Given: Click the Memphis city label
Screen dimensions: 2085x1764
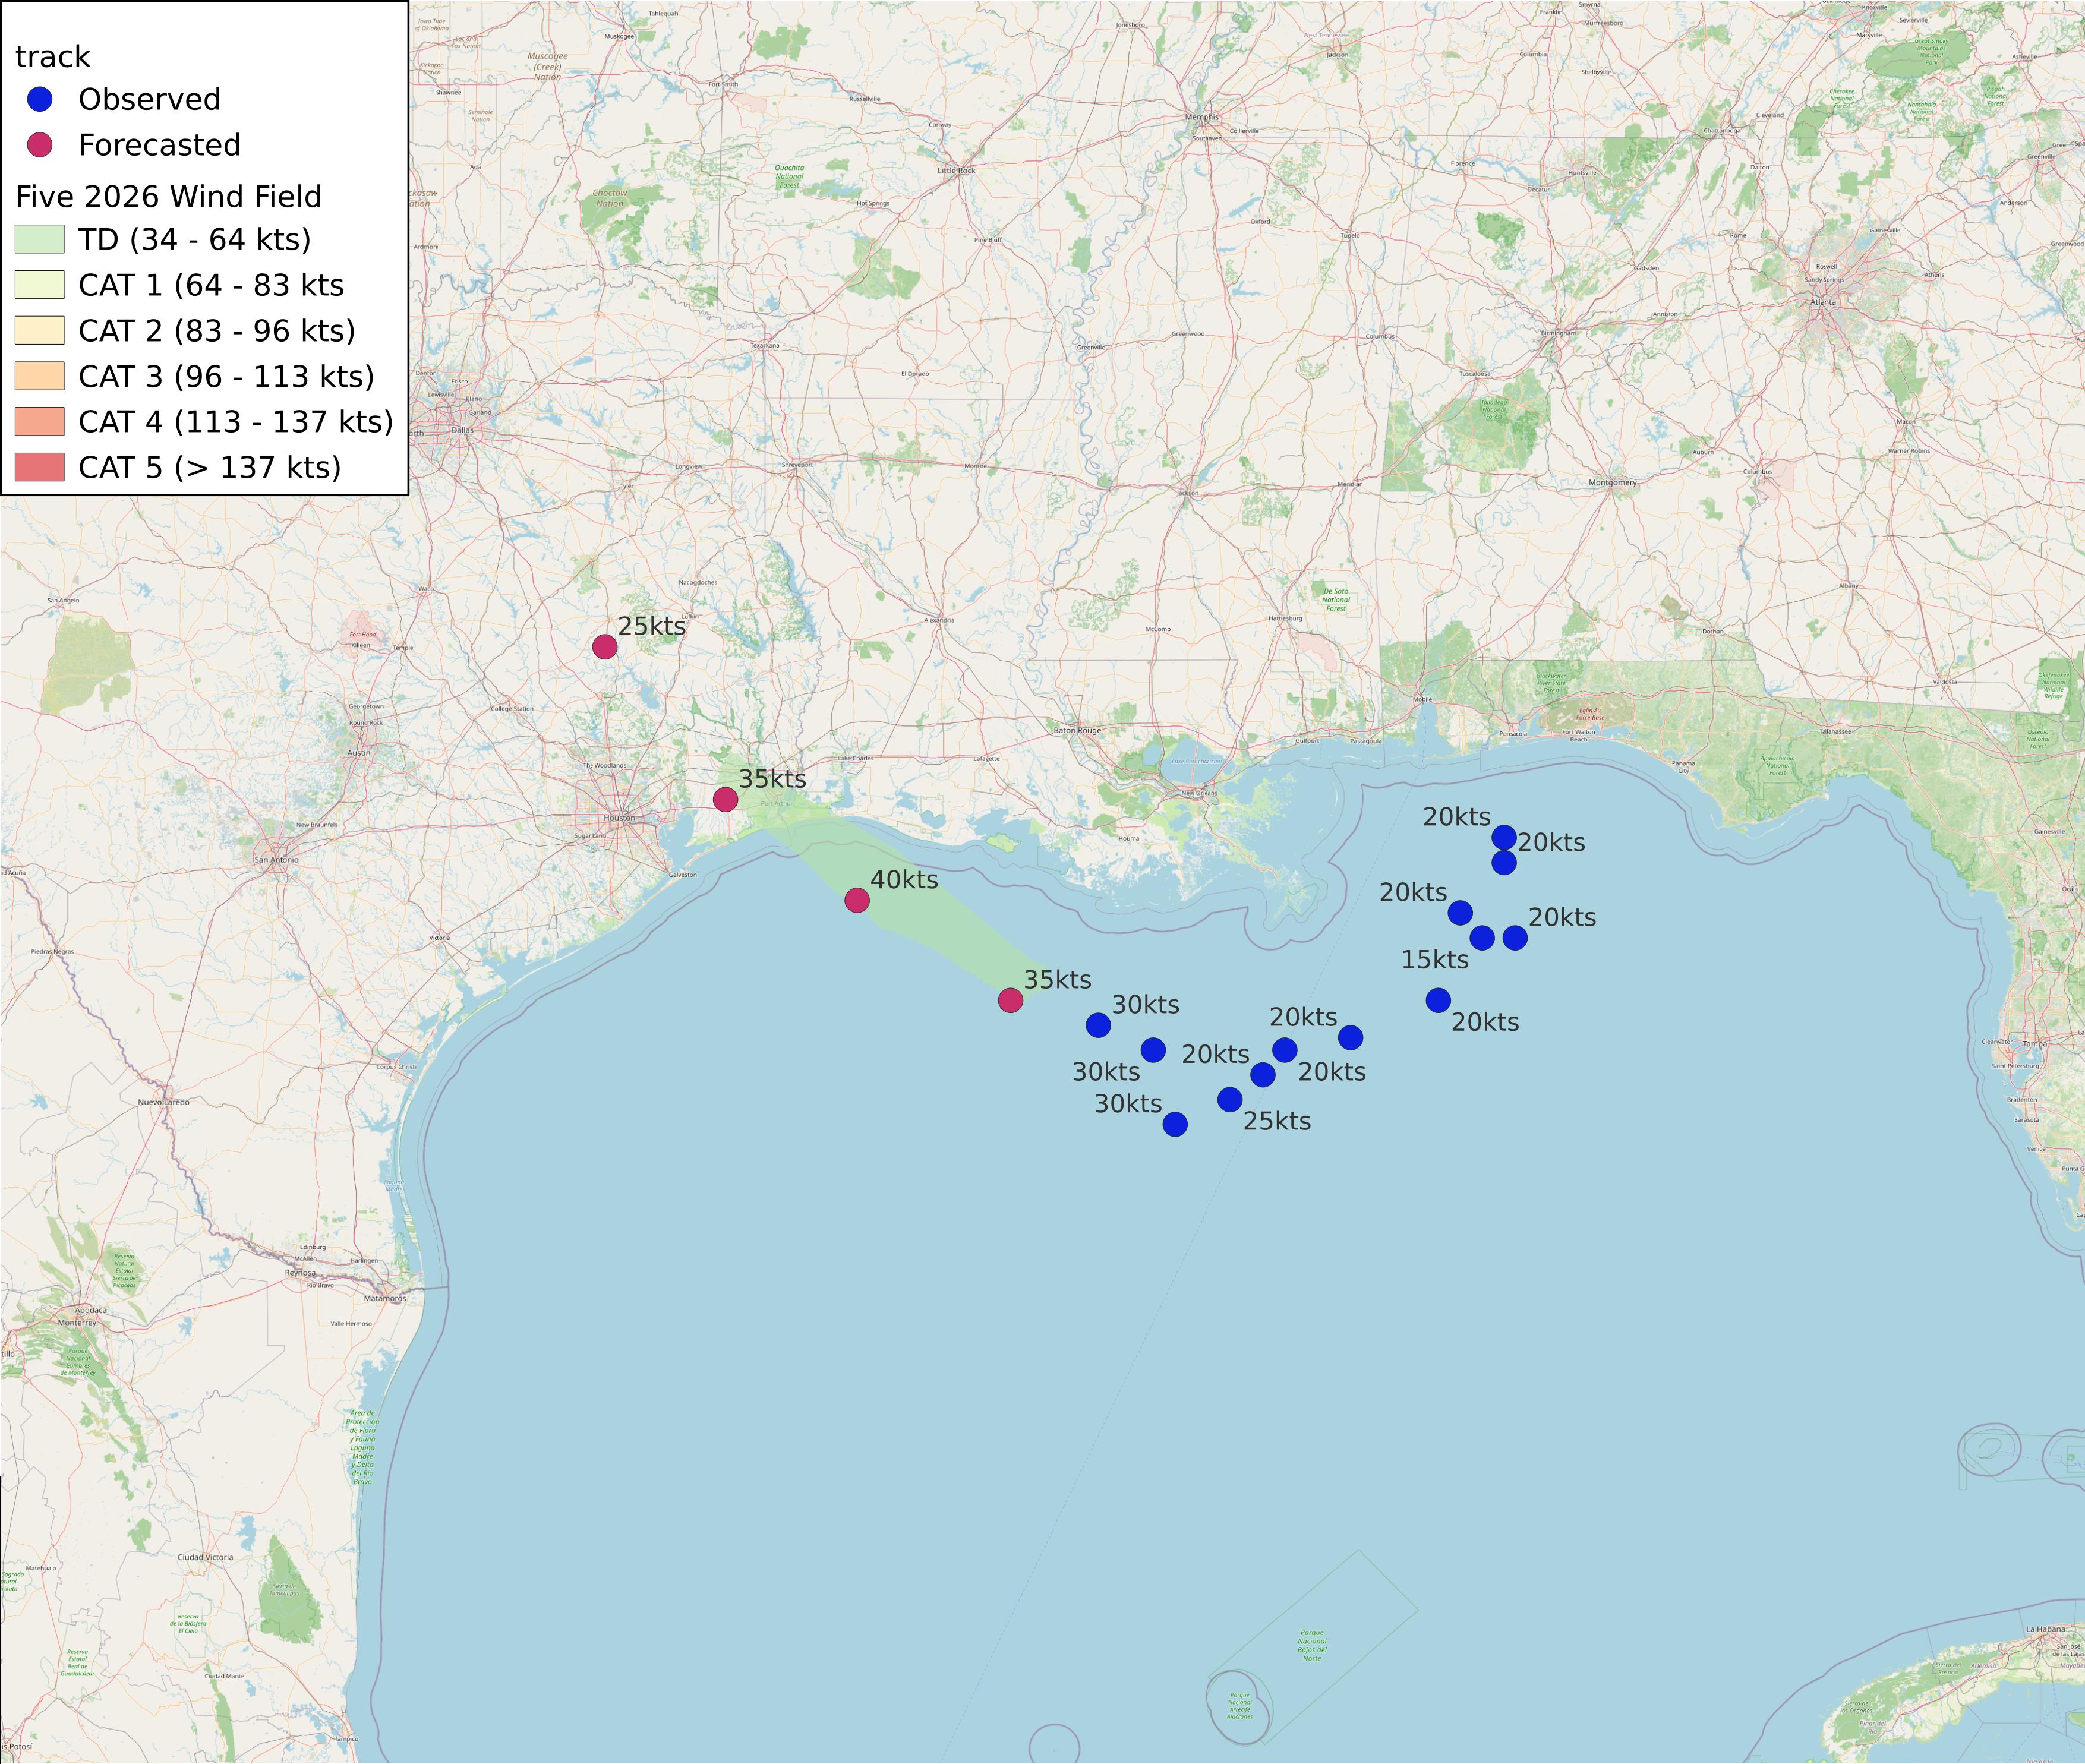Looking at the screenshot, I should 1202,117.
